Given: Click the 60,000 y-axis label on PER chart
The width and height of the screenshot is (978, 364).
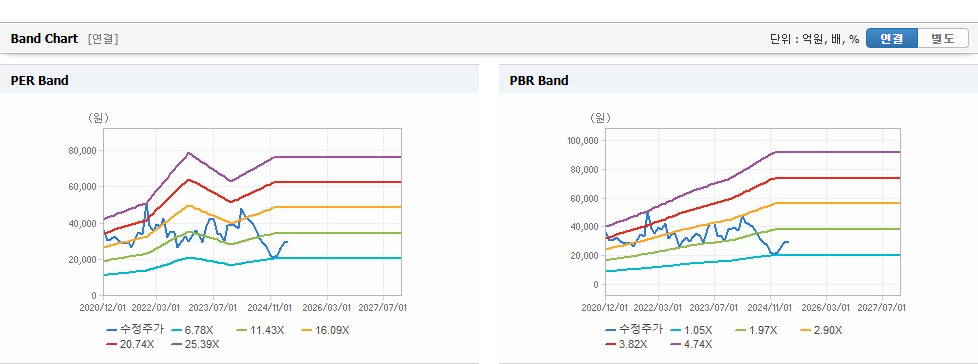Looking at the screenshot, I should (82, 186).
